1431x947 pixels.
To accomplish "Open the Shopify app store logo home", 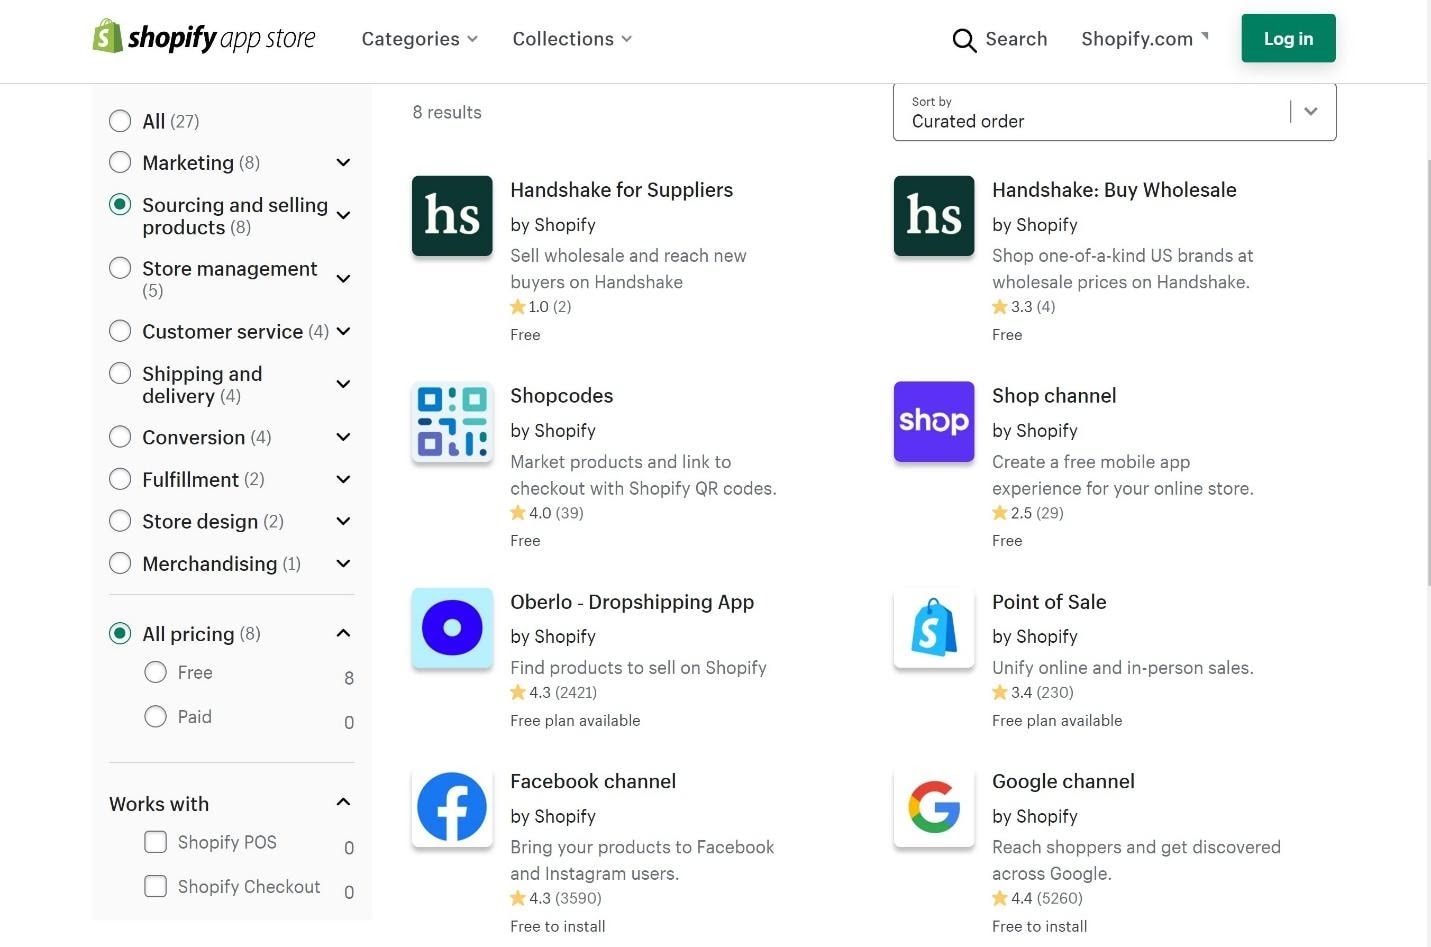I will (x=204, y=38).
